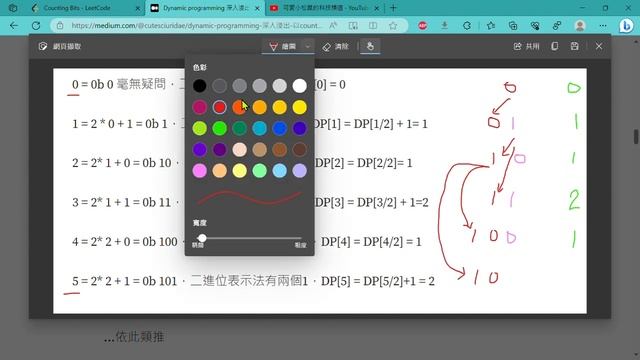This screenshot has height=360, width=640.
Task: Adjust the 寬度 pen width slider handle
Action: click(x=202, y=238)
